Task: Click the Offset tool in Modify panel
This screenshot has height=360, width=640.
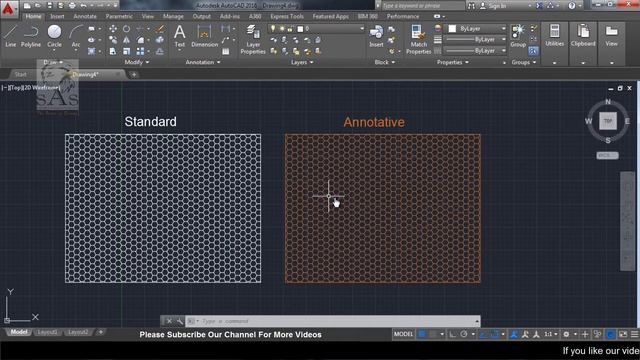Action: point(160,51)
